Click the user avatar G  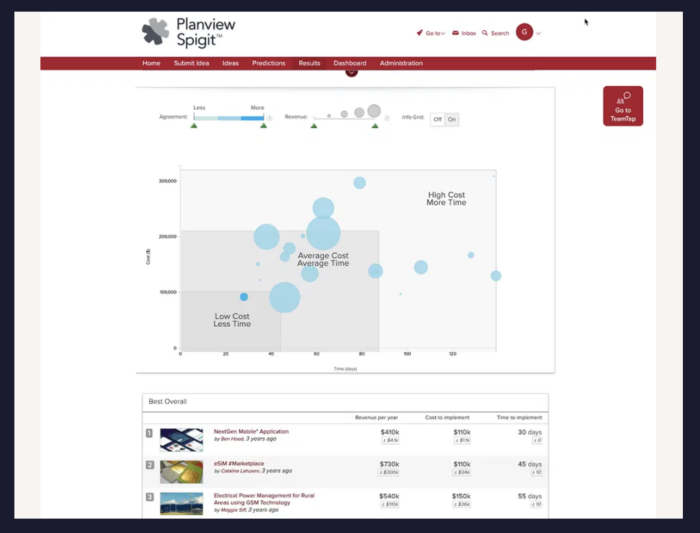tap(525, 32)
